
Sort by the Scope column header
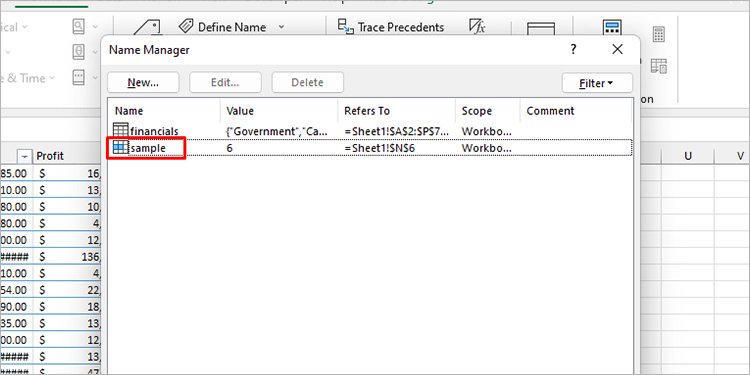[487, 111]
